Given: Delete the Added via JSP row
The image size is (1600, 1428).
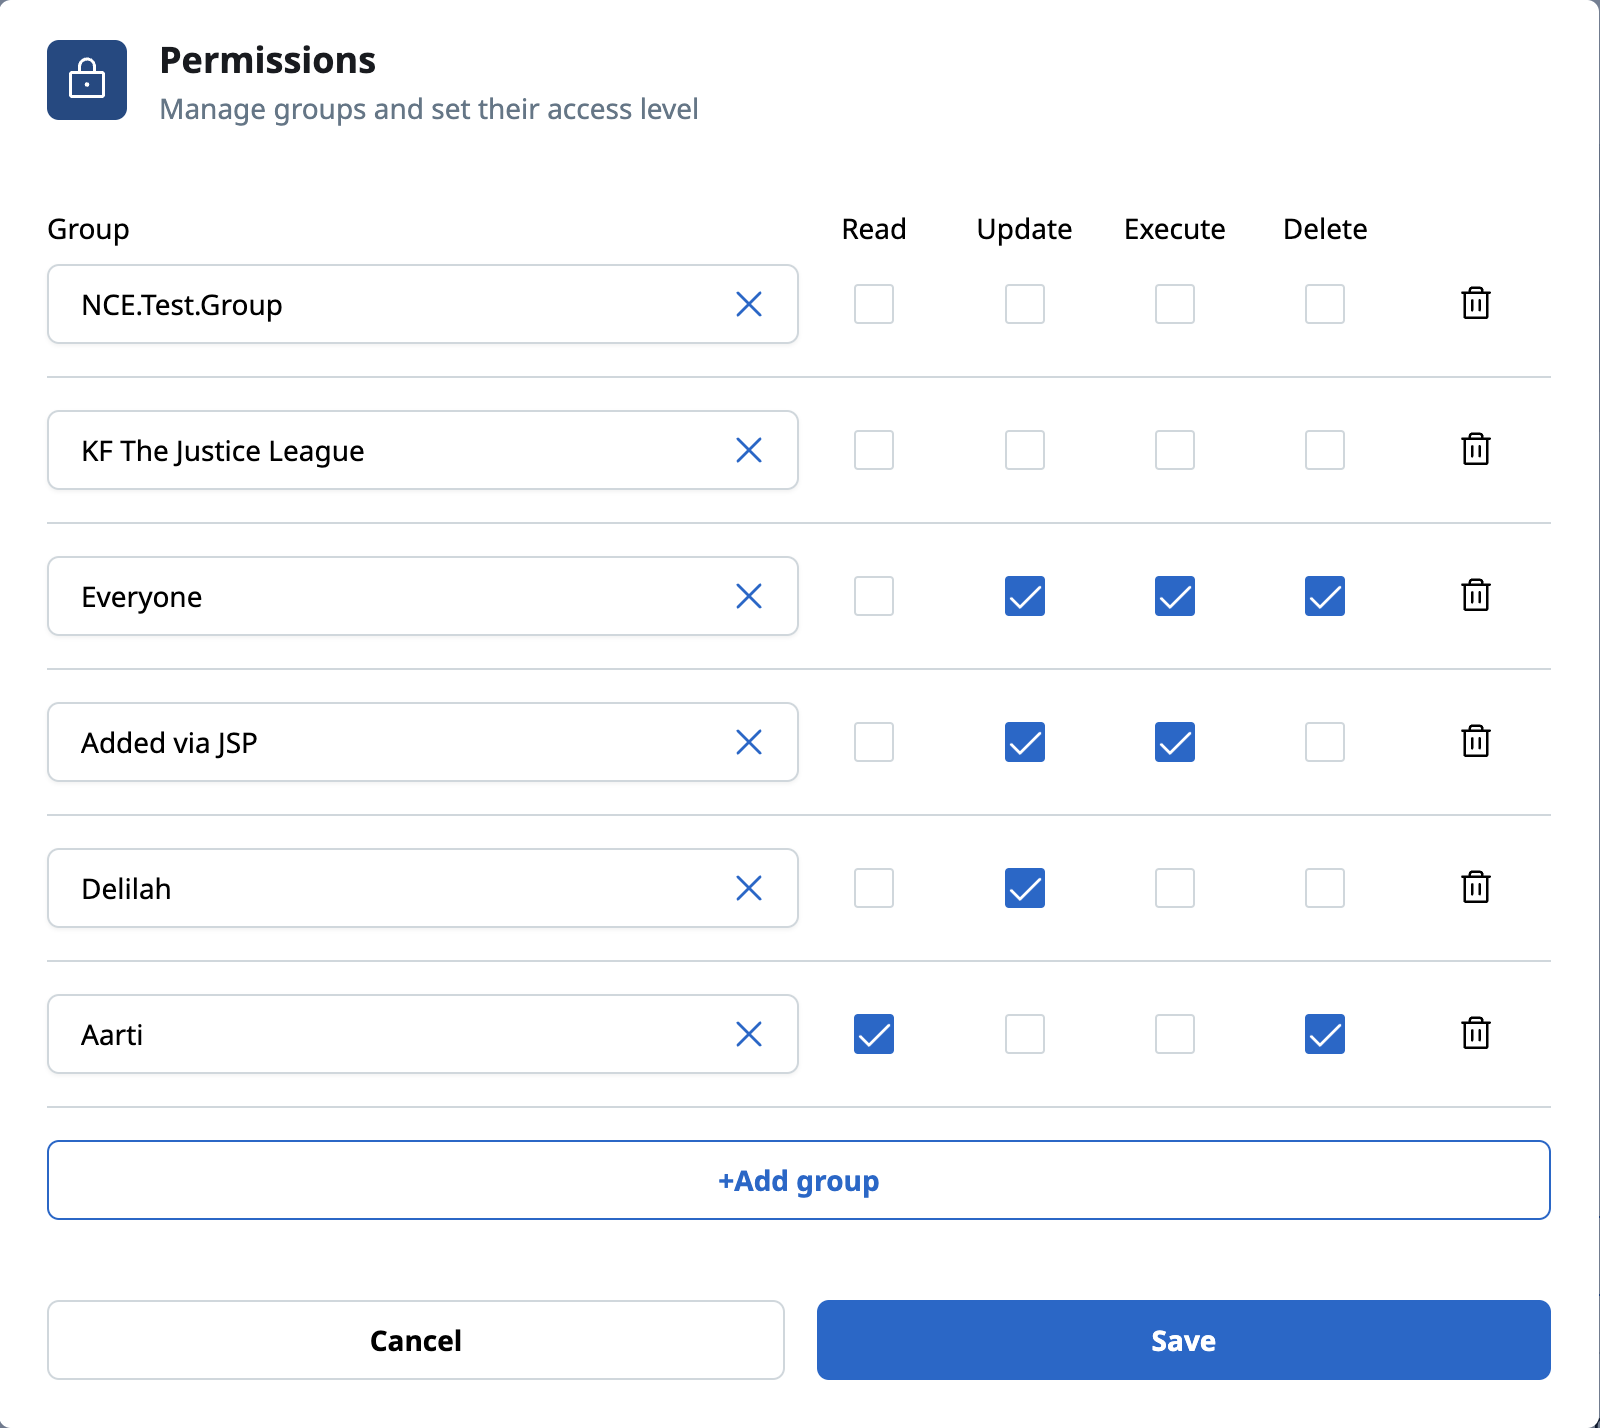Looking at the screenshot, I should (x=1476, y=741).
